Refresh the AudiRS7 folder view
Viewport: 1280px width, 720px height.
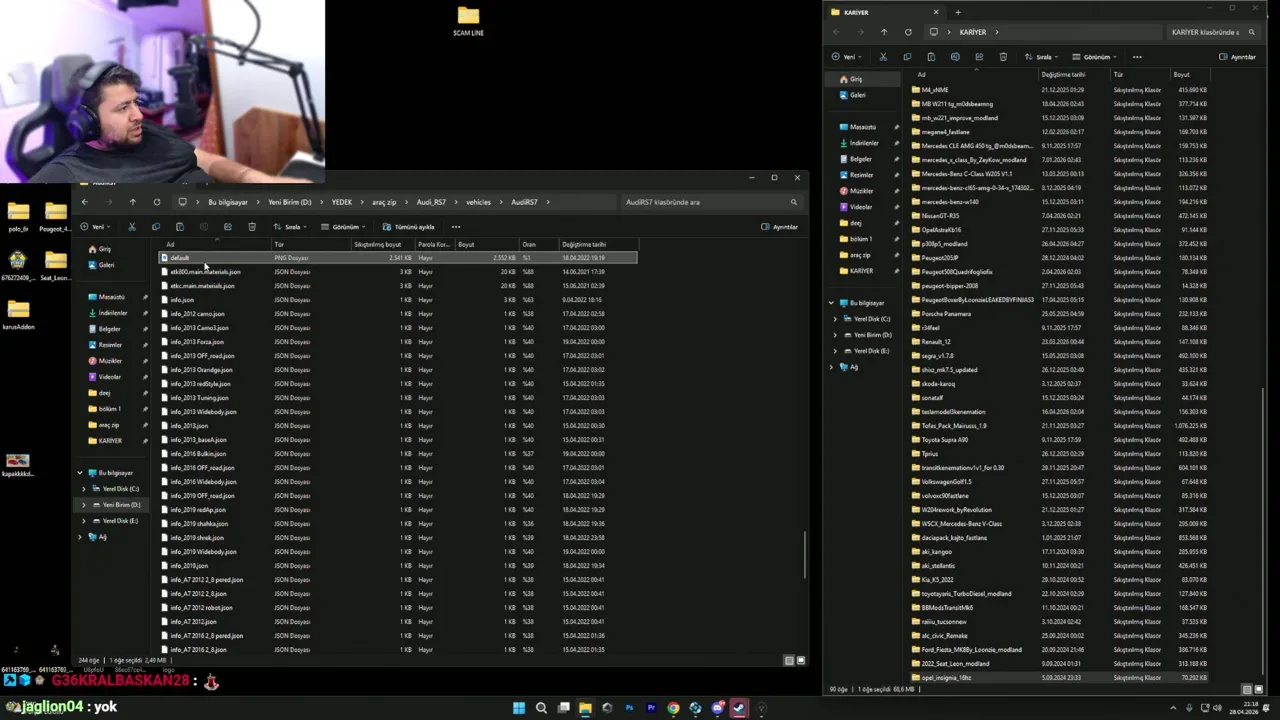[x=157, y=202]
